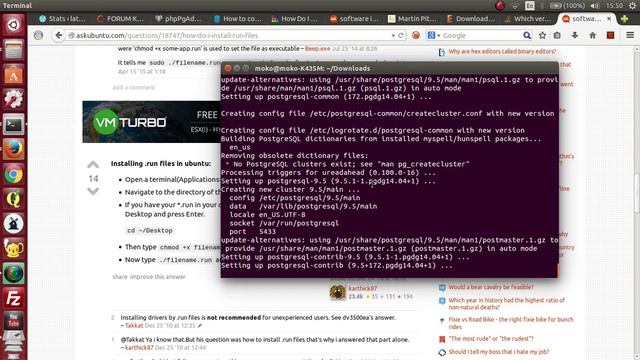Viewport: 640px width, 360px height.
Task: Click the search magnifier in the Google box
Action: (x=527, y=36)
